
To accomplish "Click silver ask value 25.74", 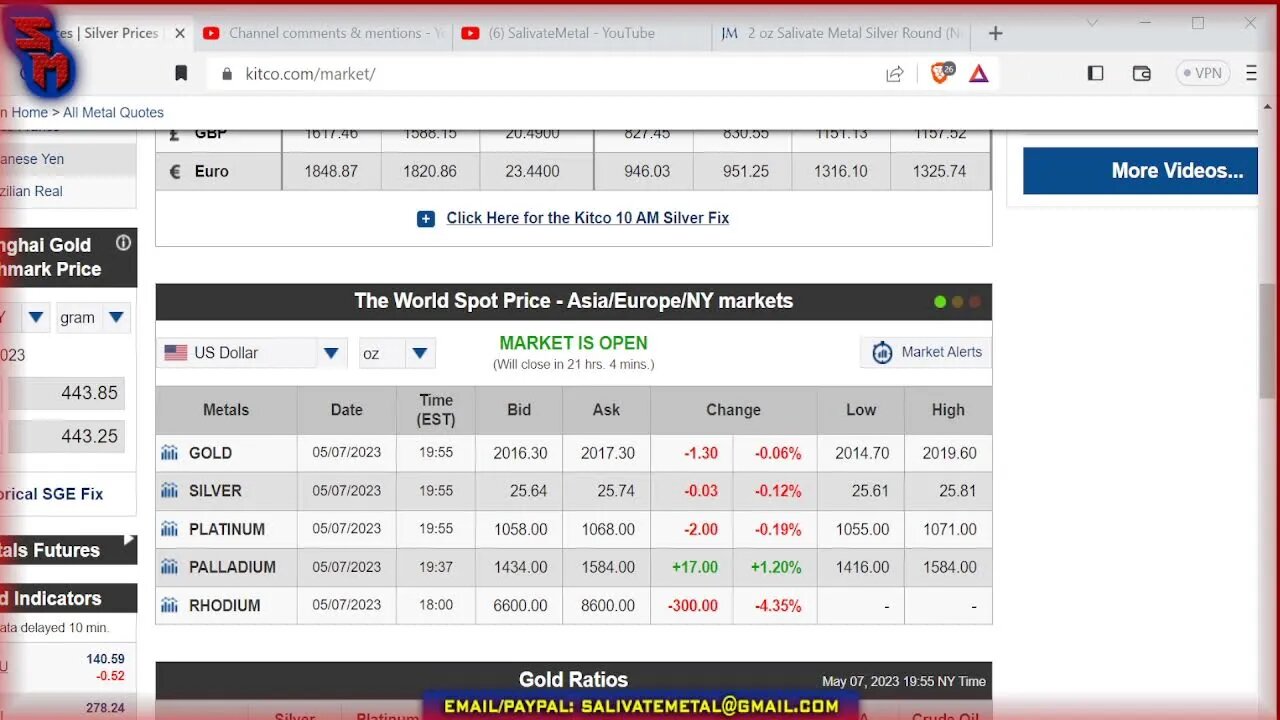I will pyautogui.click(x=616, y=491).
